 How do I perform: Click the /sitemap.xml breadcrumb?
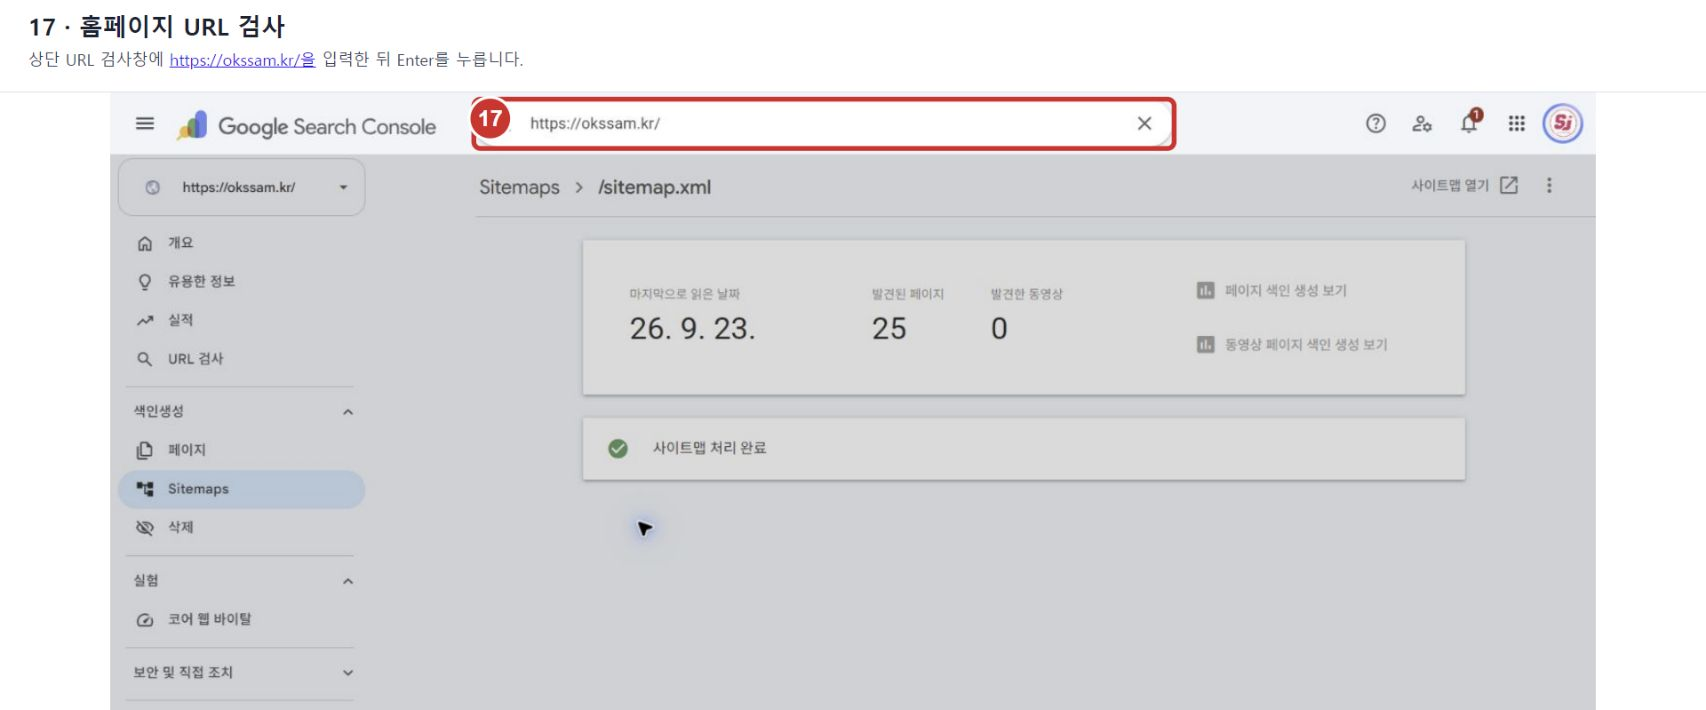(654, 187)
